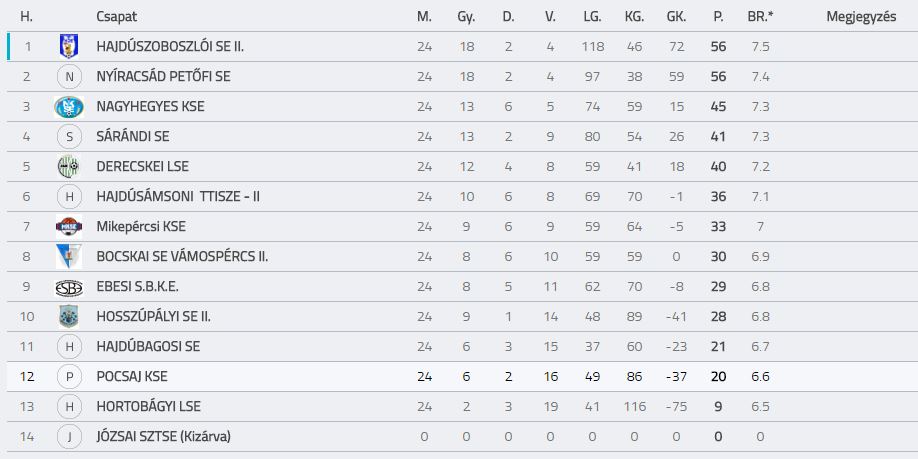Click the Nagyhegyes KSE team logo
This screenshot has width=918, height=459.
click(69, 107)
